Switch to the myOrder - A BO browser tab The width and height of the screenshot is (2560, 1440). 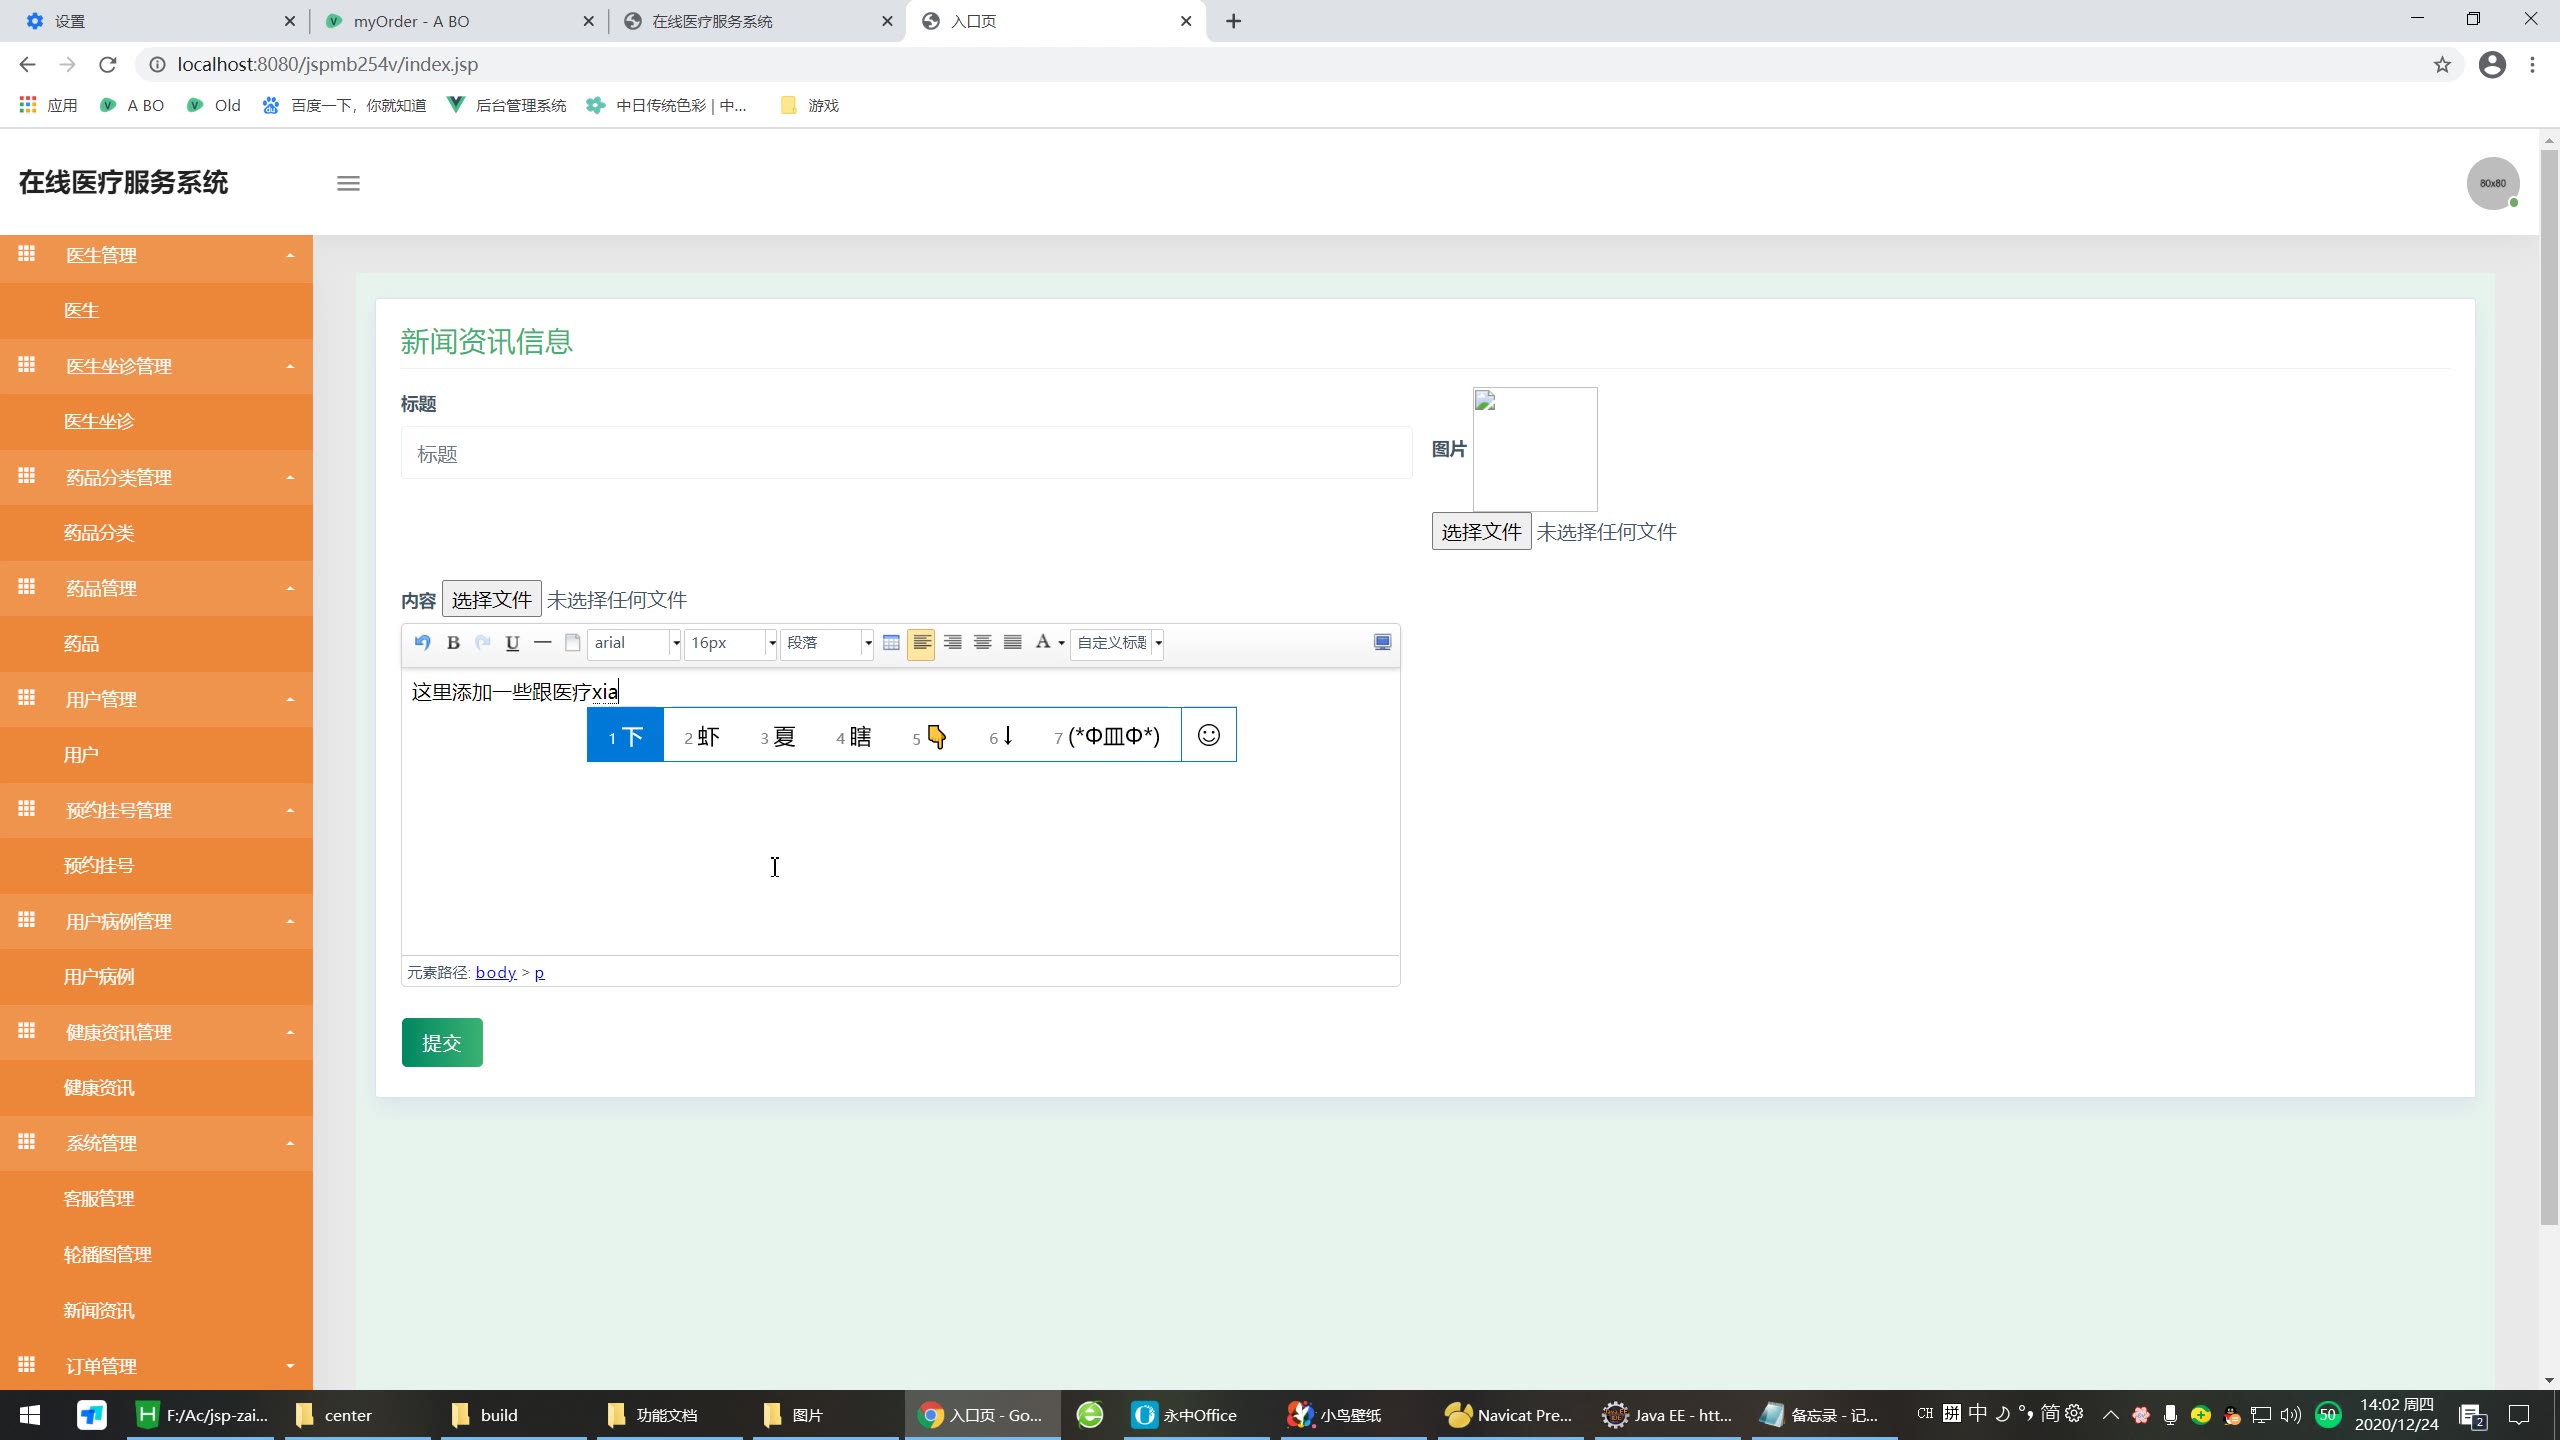pos(456,21)
